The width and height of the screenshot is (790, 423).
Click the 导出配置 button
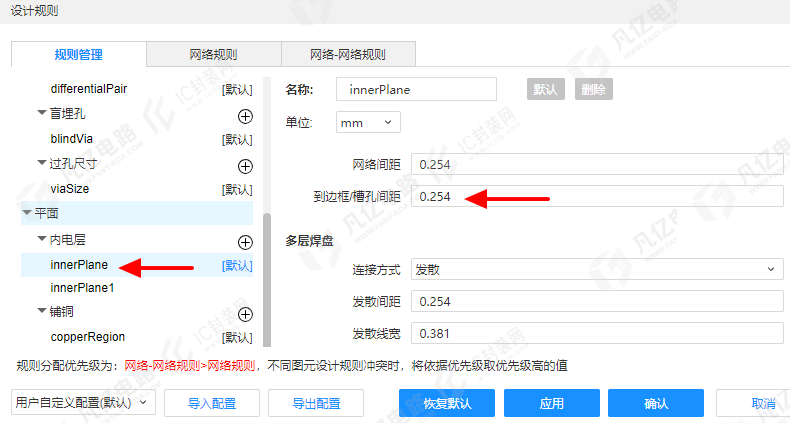point(316,403)
